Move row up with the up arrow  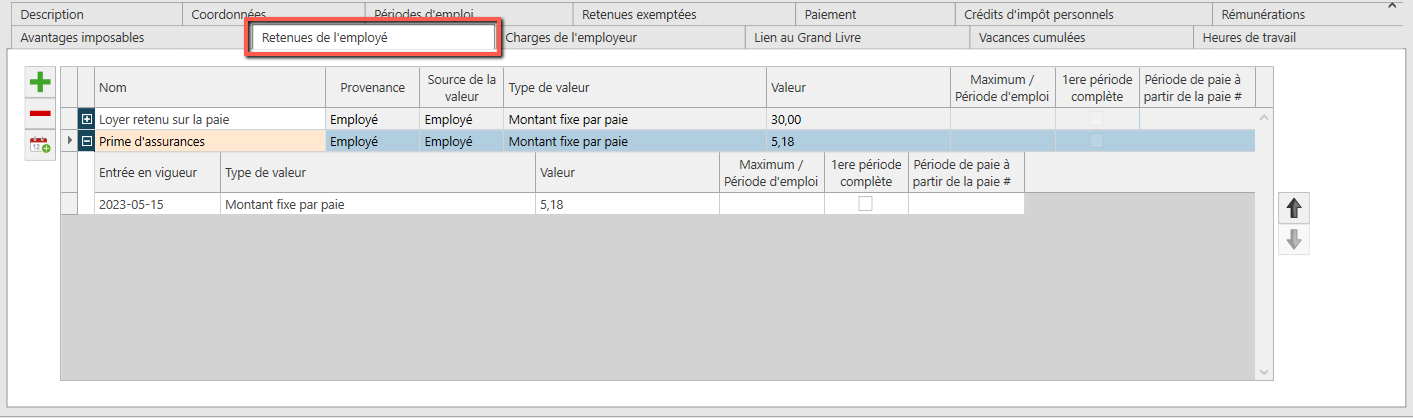pyautogui.click(x=1294, y=209)
